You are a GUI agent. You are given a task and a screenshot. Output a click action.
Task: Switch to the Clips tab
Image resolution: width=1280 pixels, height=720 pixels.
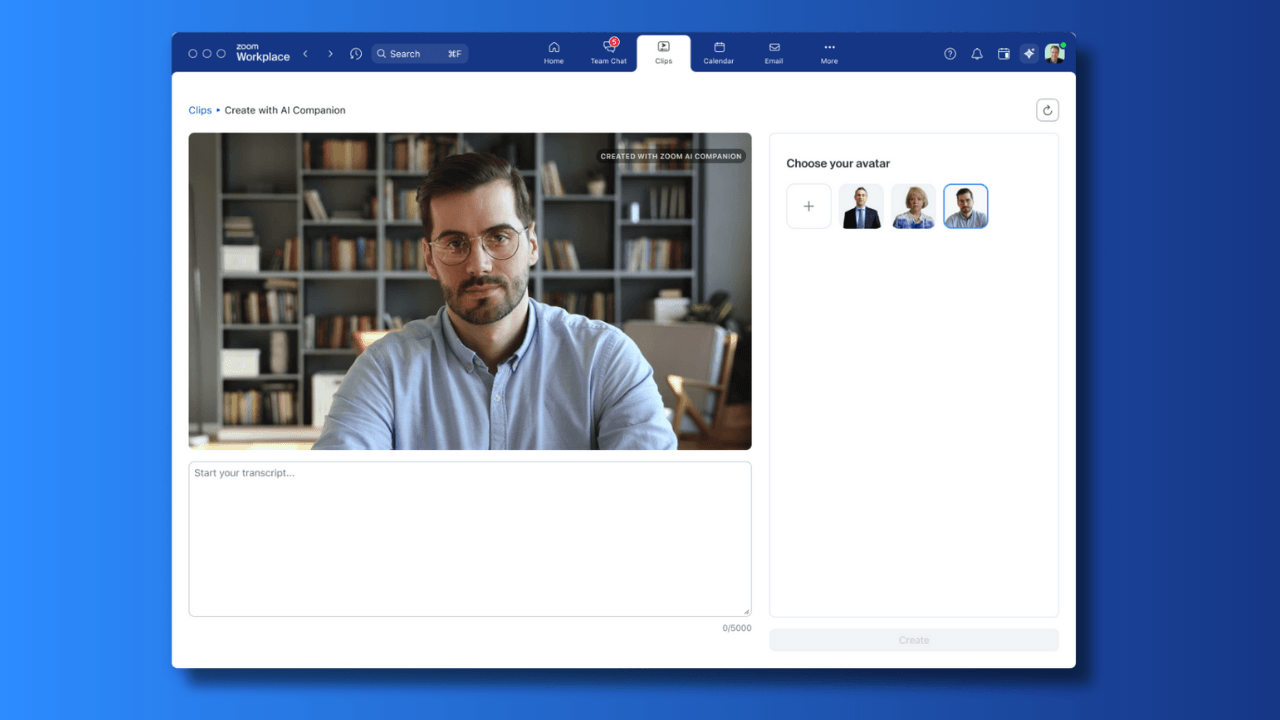click(663, 52)
